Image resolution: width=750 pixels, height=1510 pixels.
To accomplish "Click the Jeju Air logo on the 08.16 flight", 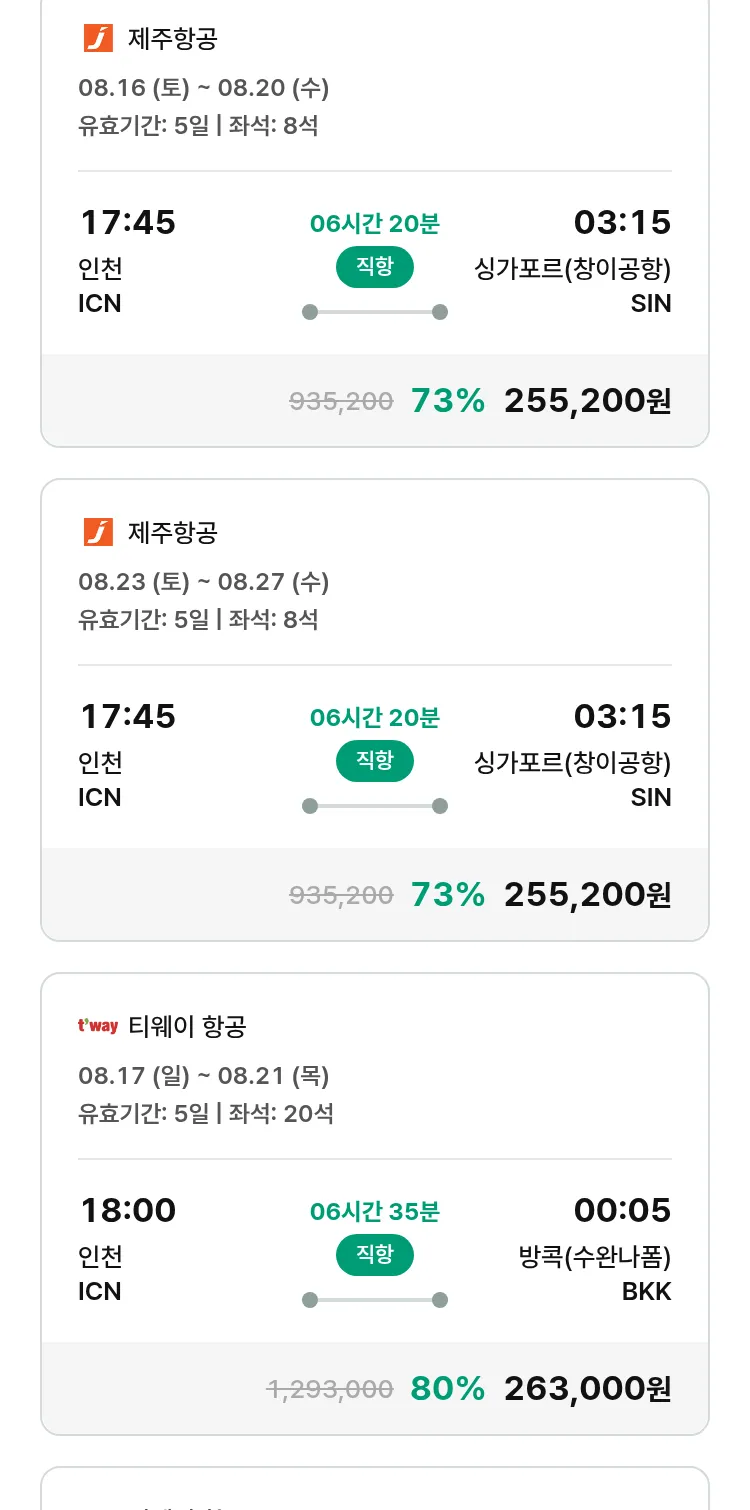I will coord(98,39).
